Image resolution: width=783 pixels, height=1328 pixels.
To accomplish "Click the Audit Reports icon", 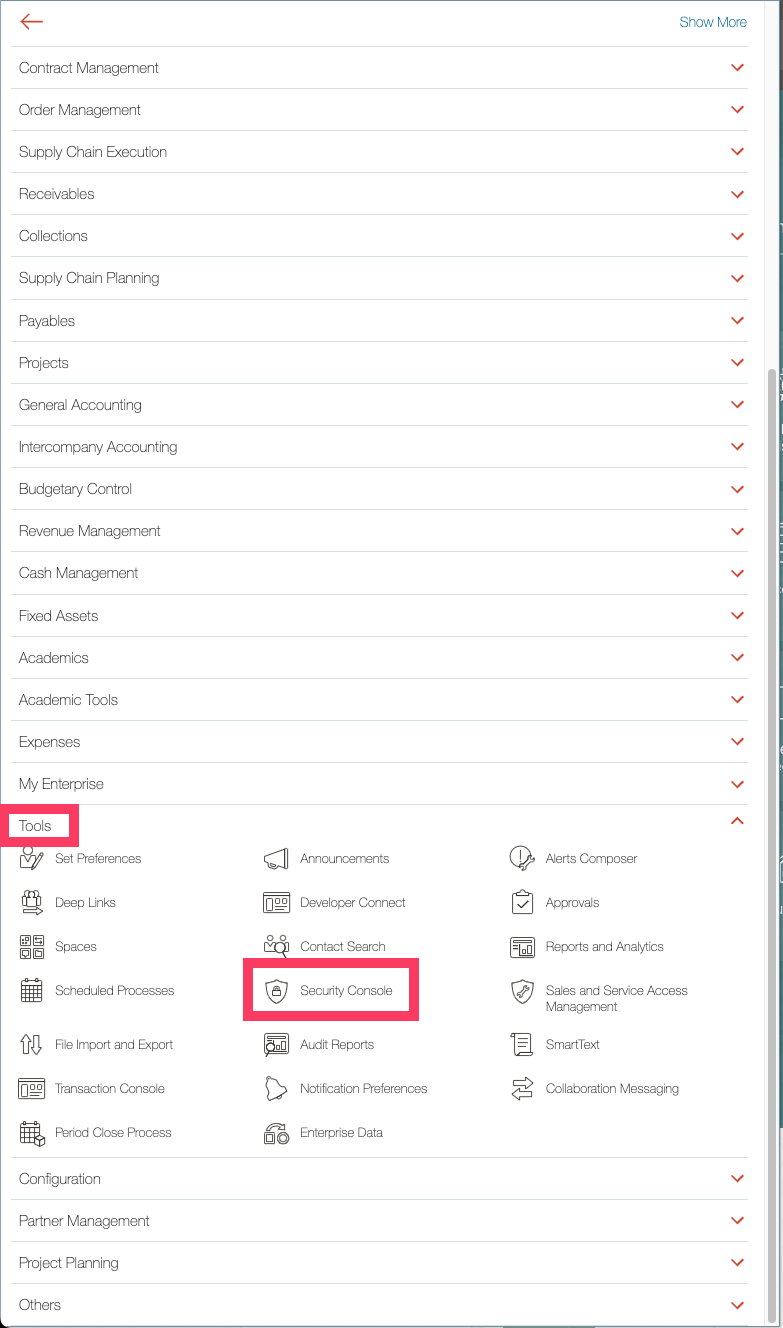I will pyautogui.click(x=276, y=1045).
